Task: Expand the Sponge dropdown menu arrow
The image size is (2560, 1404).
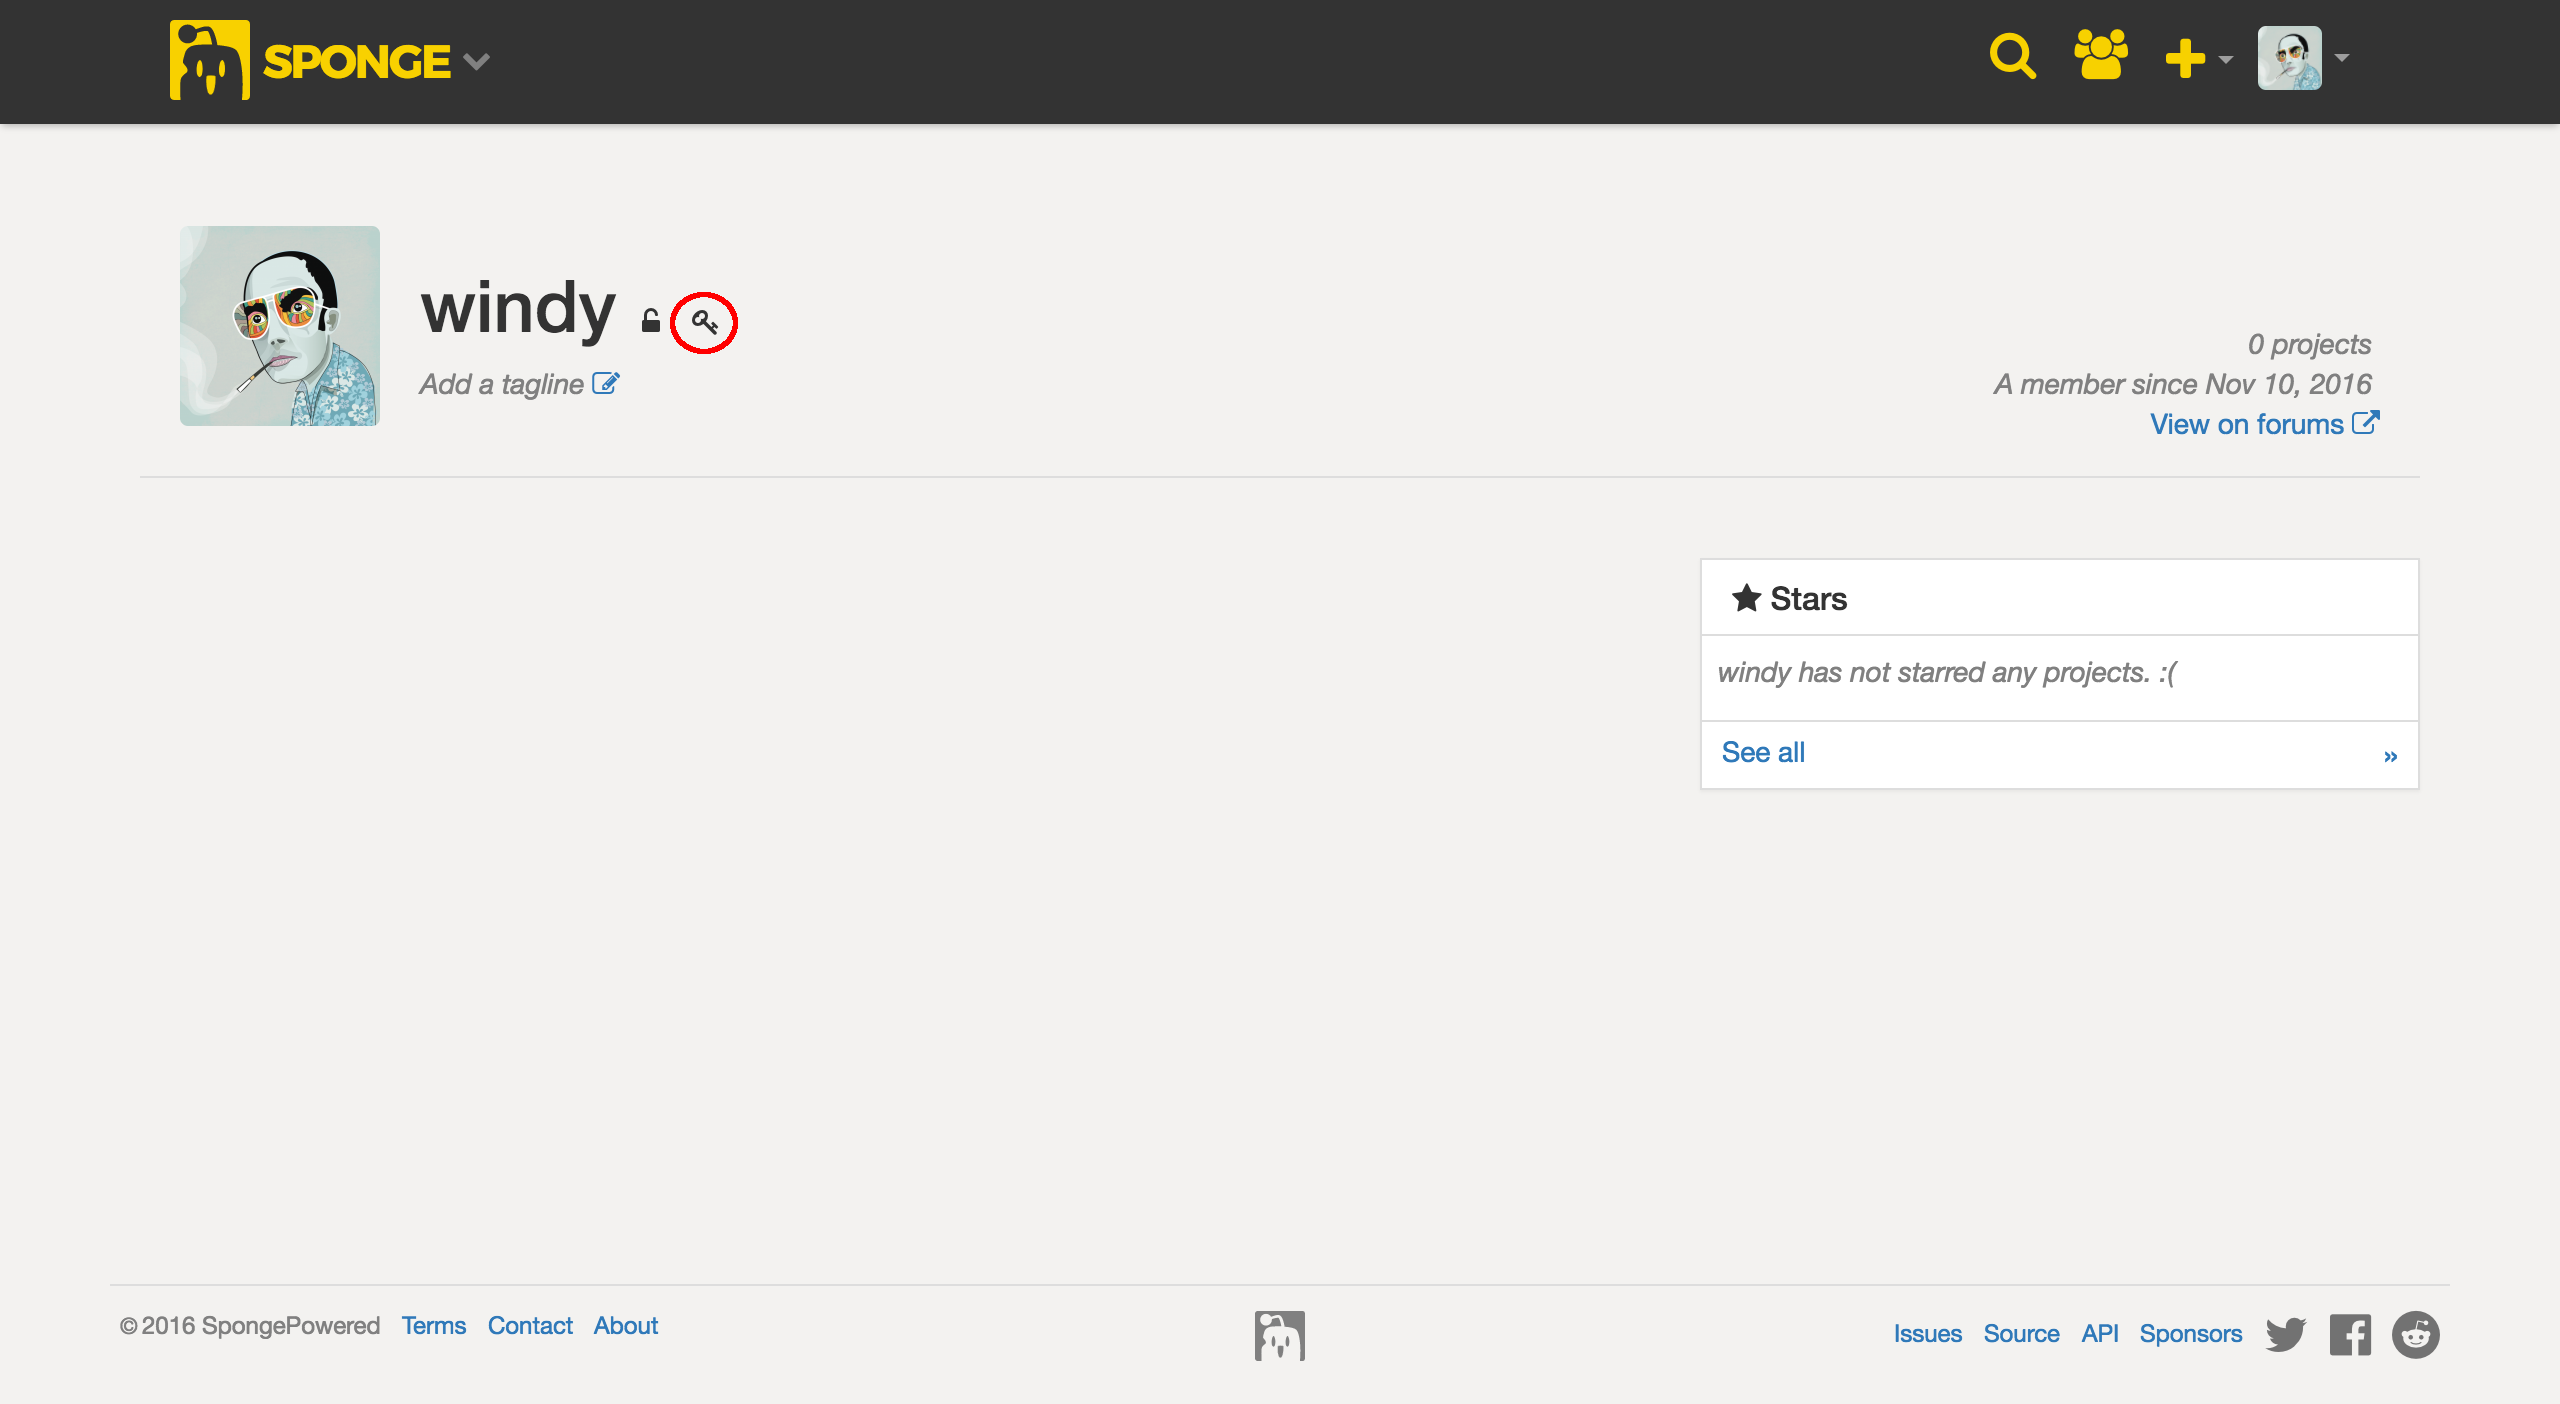Action: coord(479,59)
